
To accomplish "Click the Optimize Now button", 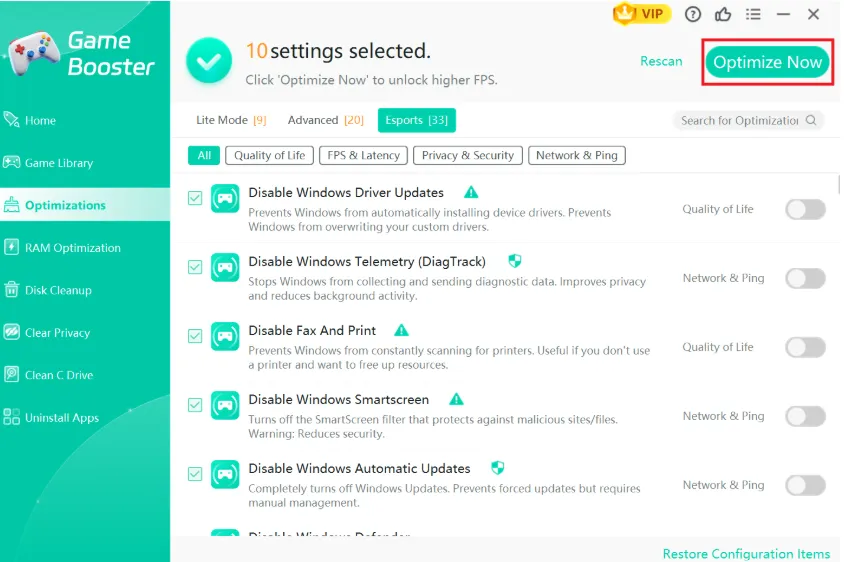I will 768,62.
